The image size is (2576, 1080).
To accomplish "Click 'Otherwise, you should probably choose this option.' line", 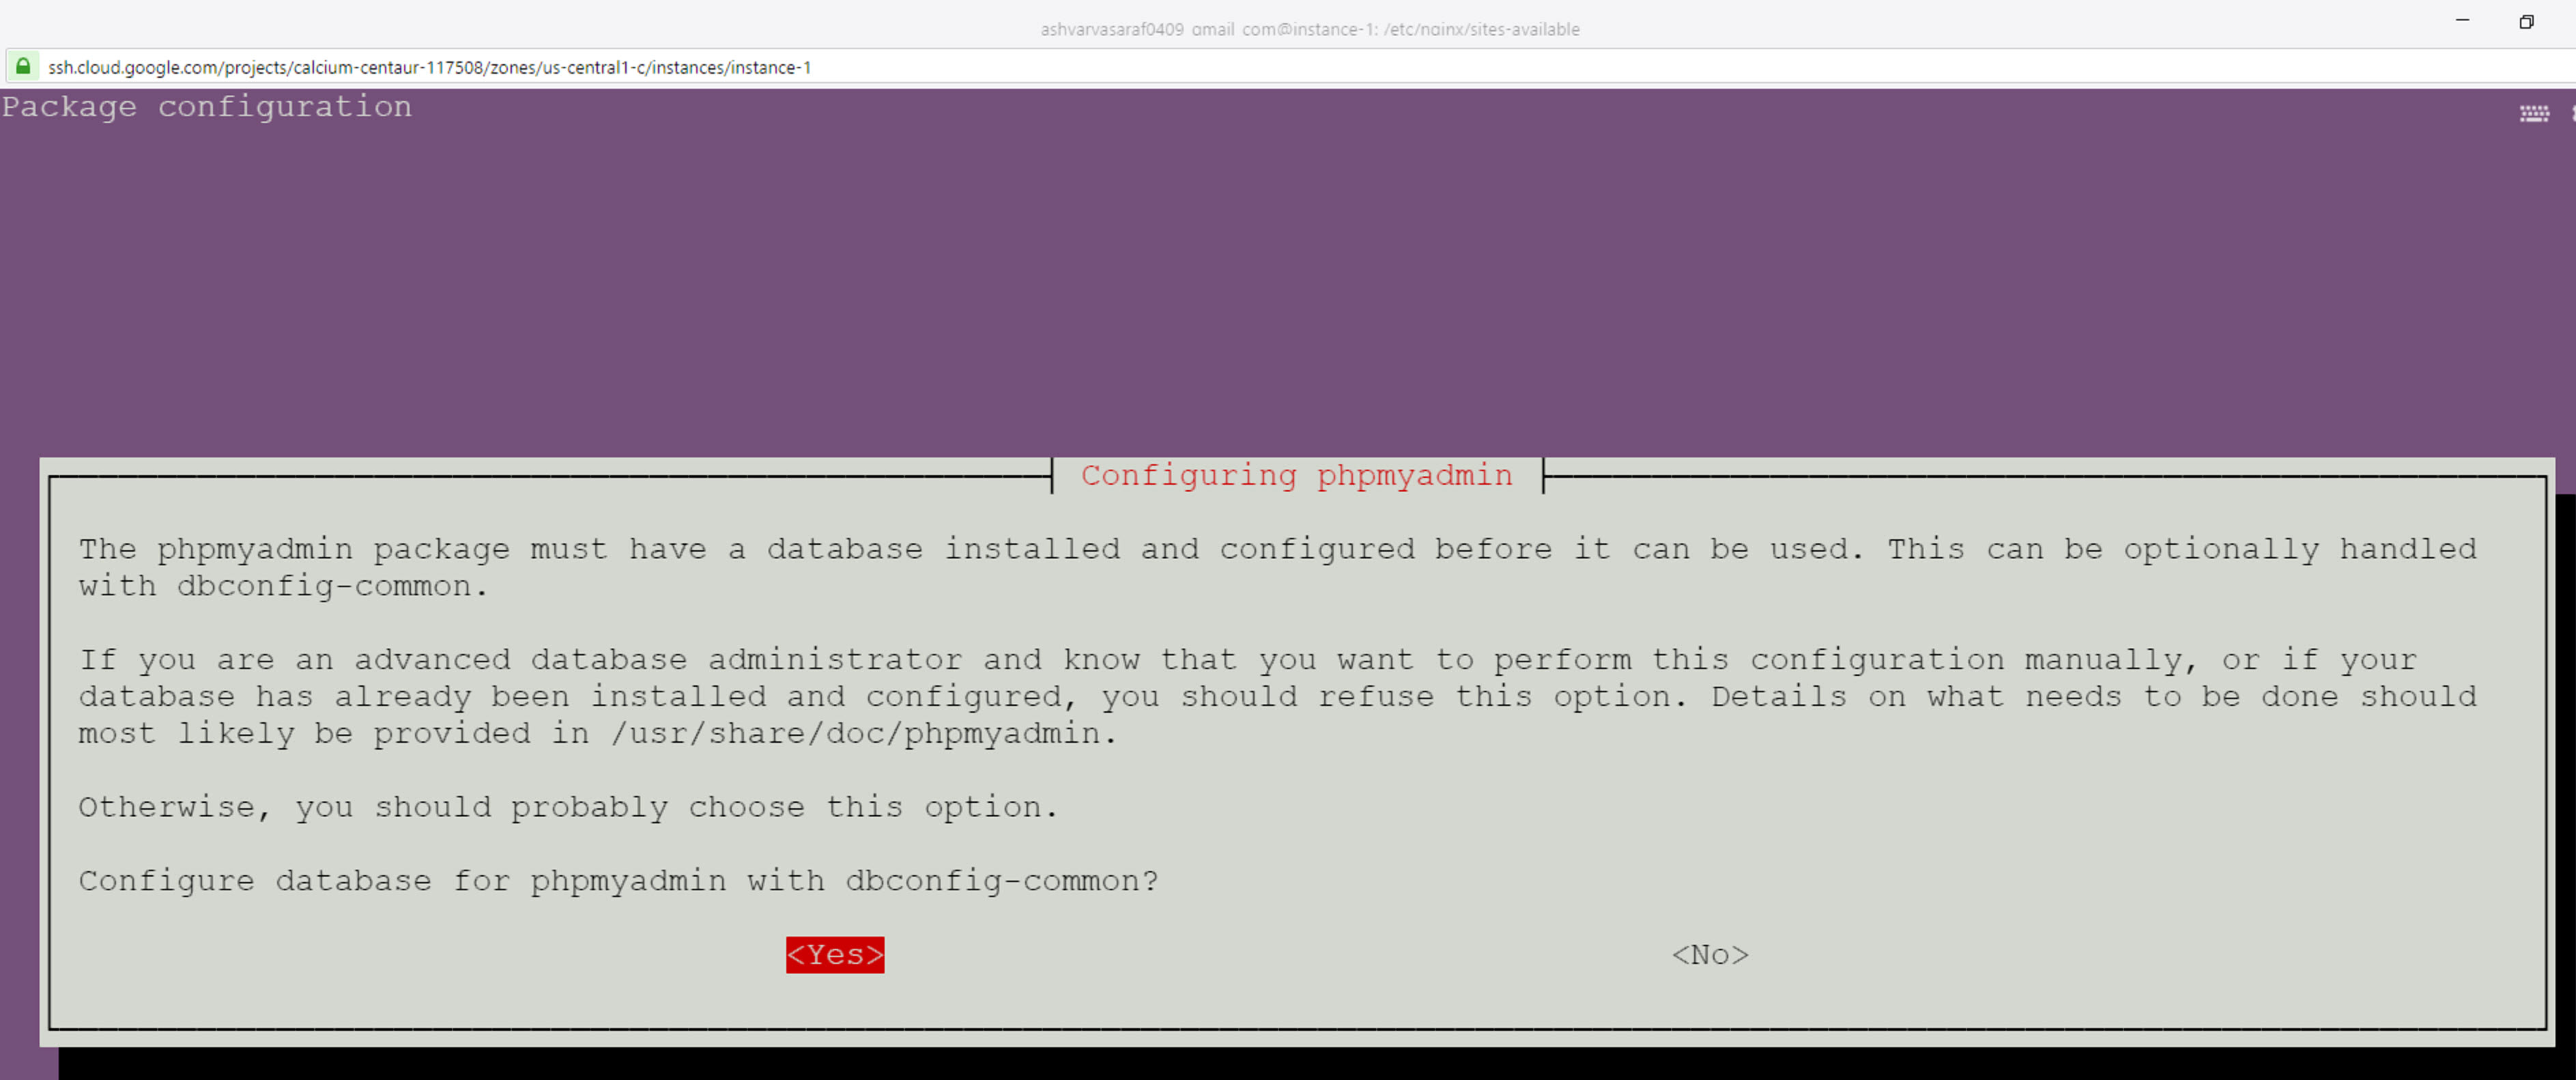I will 568,807.
